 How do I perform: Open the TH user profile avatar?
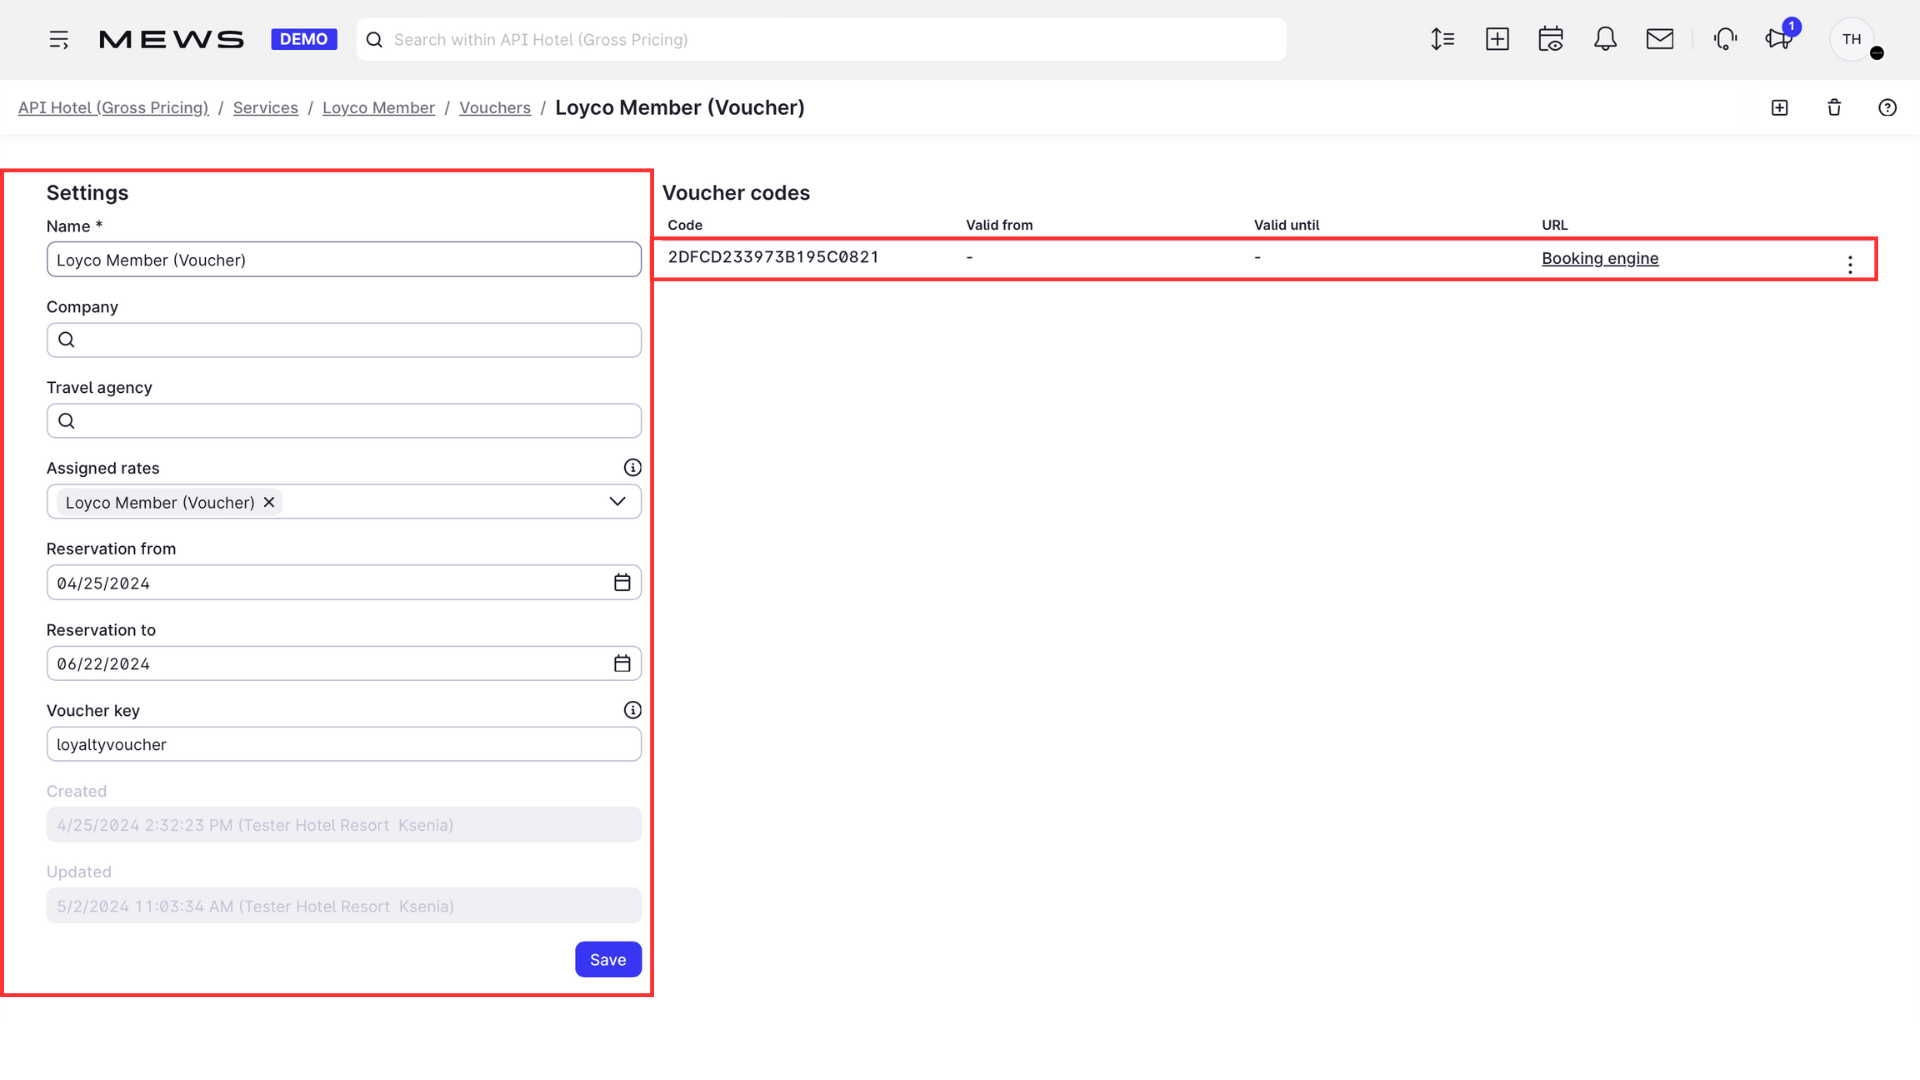(x=1852, y=39)
